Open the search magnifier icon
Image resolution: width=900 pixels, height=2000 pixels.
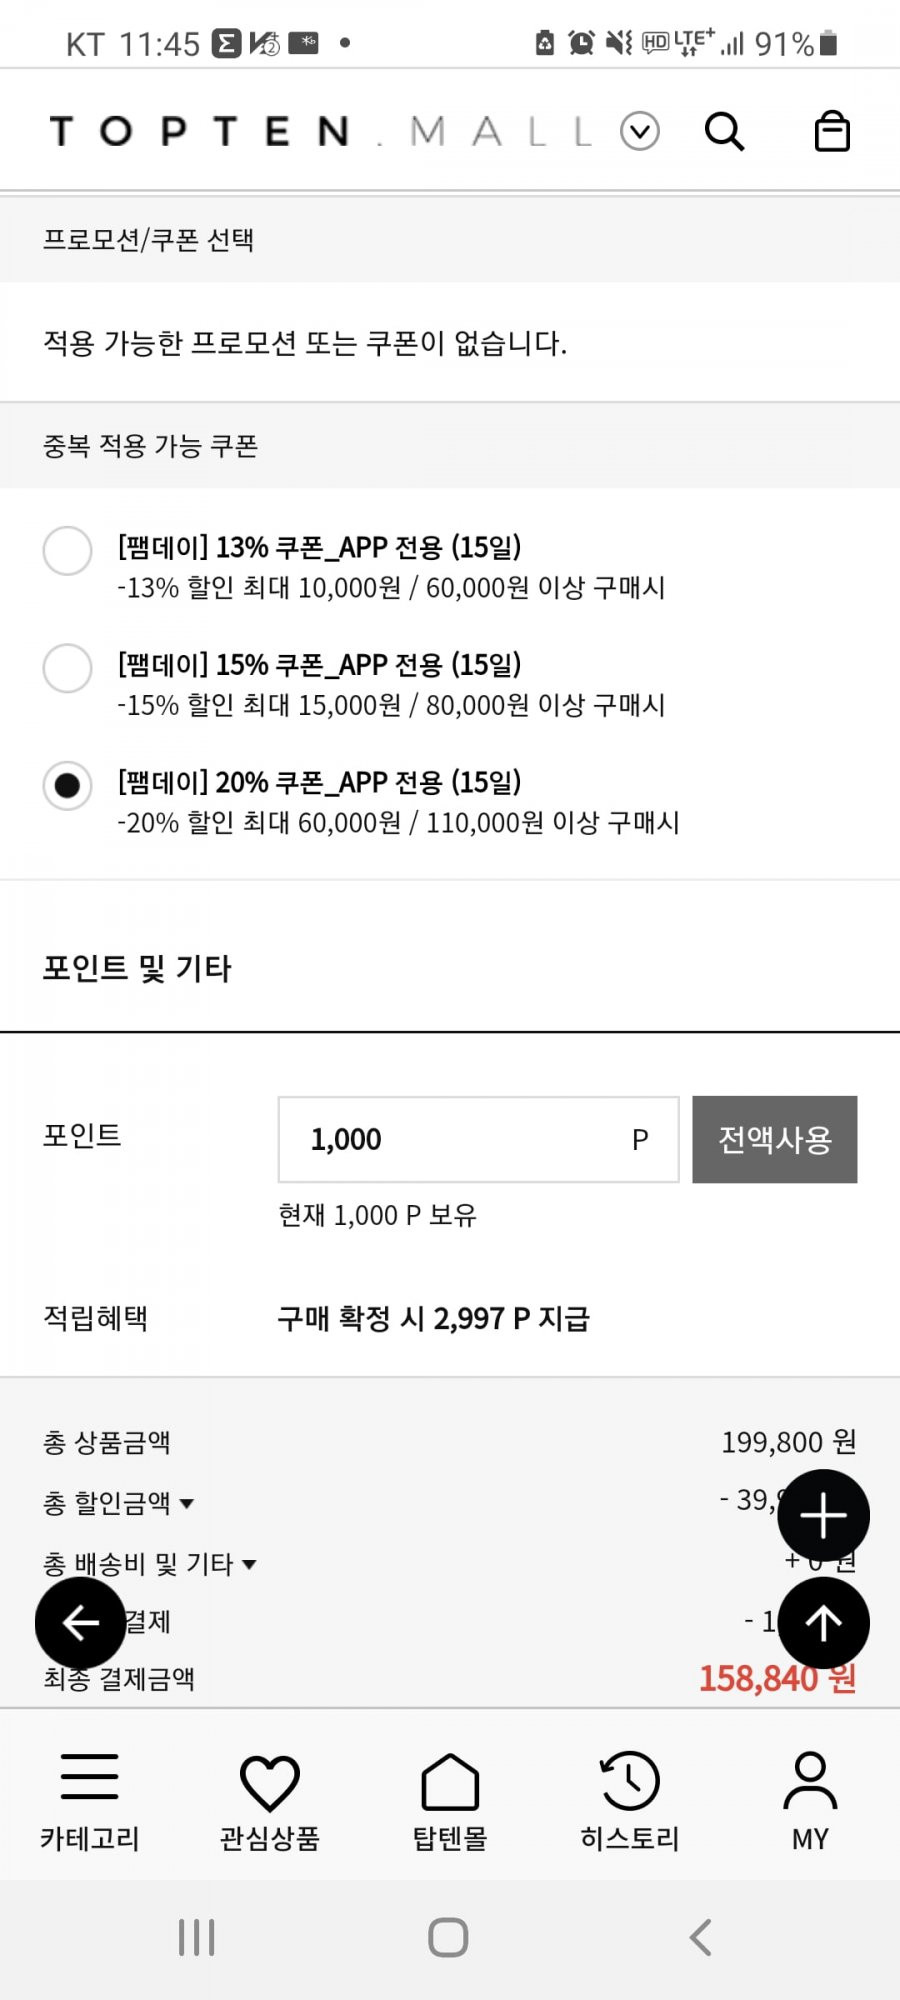point(724,131)
